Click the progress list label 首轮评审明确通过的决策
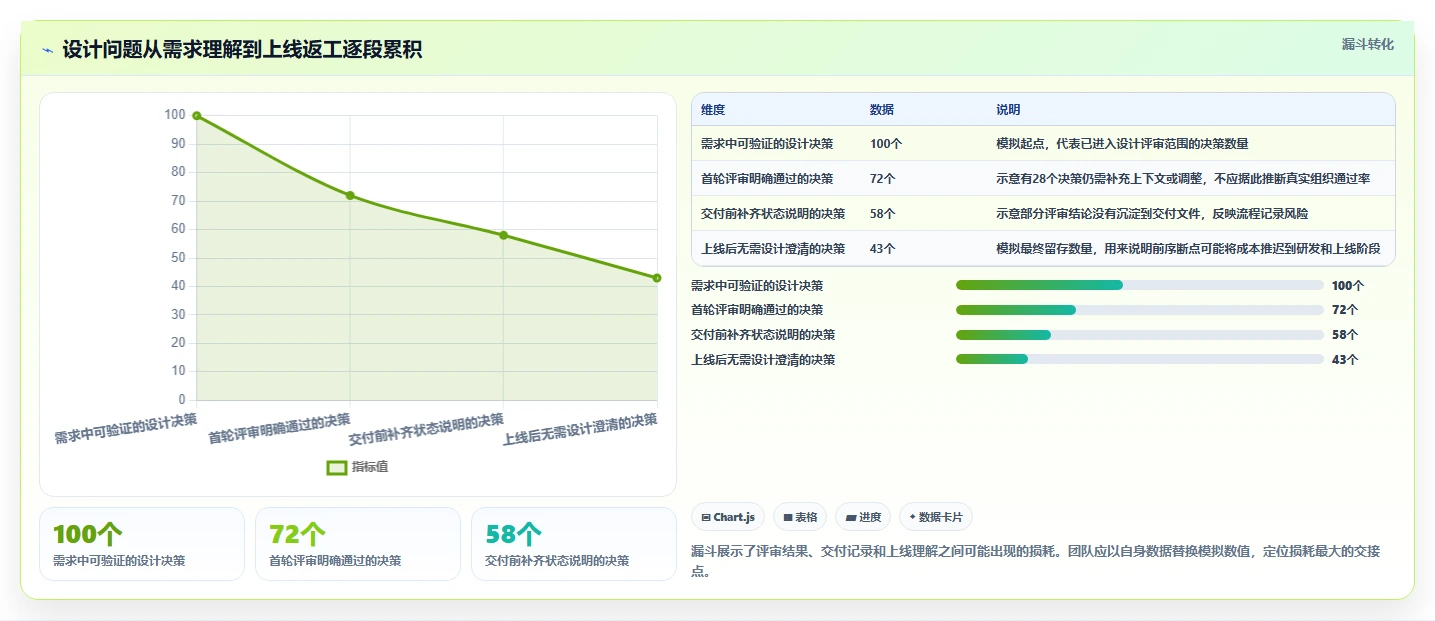The height and width of the screenshot is (621, 1435). (757, 310)
